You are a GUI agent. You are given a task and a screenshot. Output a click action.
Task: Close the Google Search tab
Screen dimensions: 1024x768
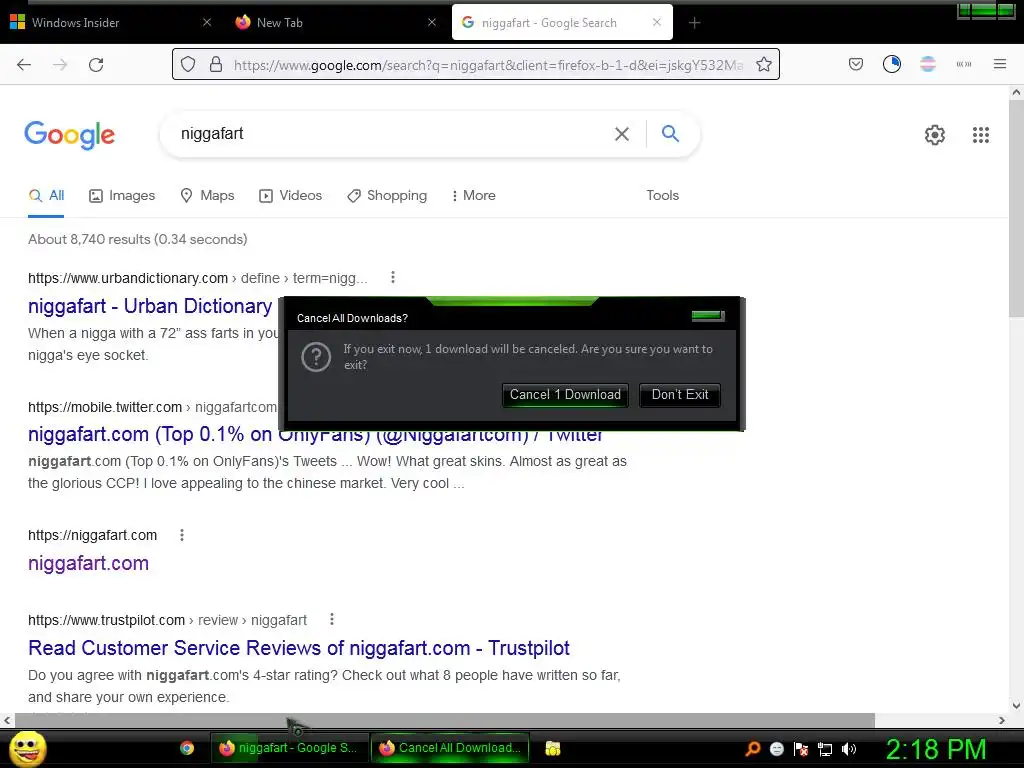coord(657,22)
